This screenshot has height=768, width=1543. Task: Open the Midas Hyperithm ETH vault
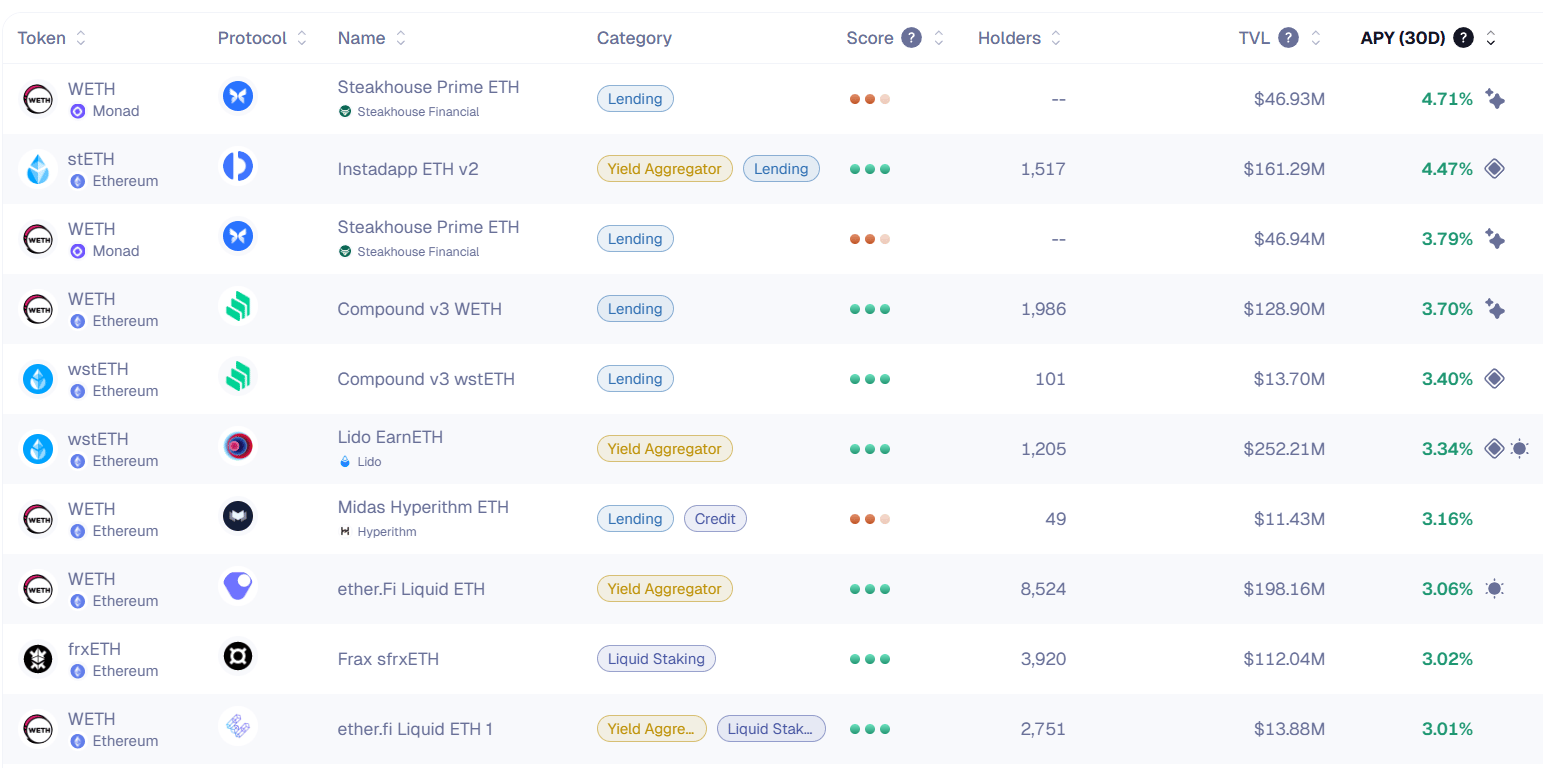click(423, 507)
